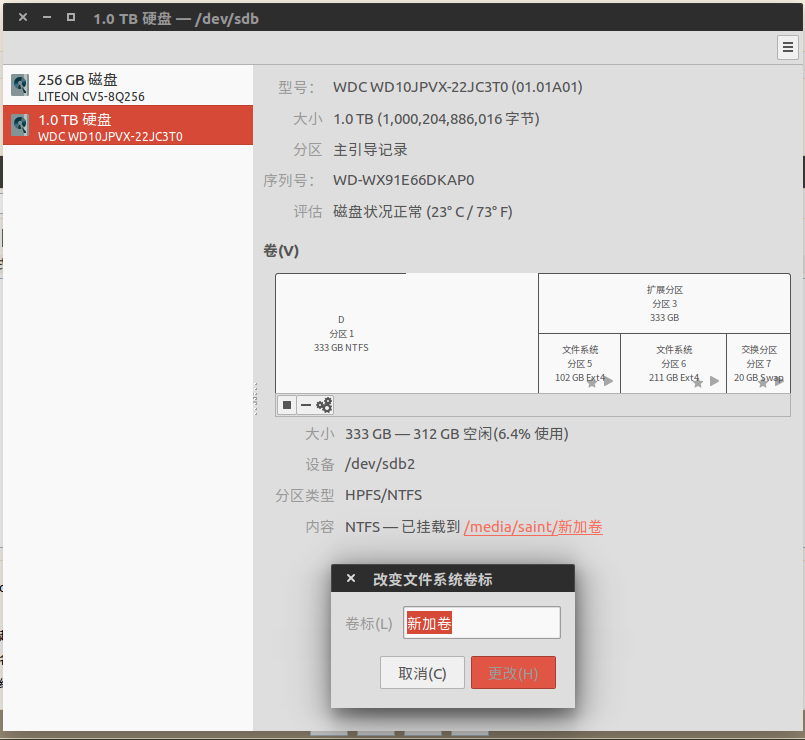Click the partition type HPFS/NTFS text

(384, 495)
